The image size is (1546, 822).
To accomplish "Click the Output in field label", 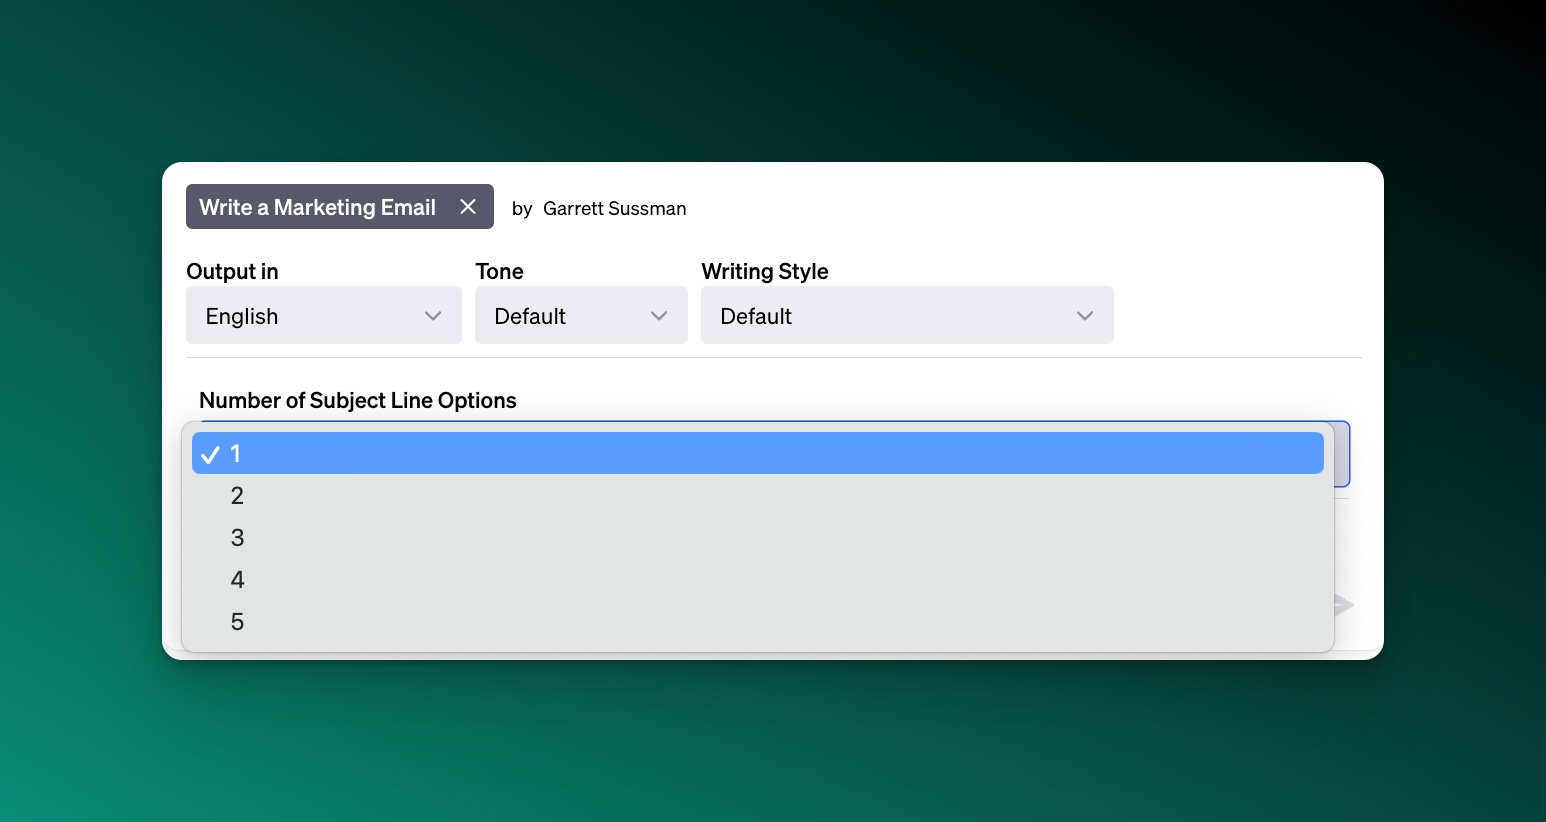I will point(232,272).
